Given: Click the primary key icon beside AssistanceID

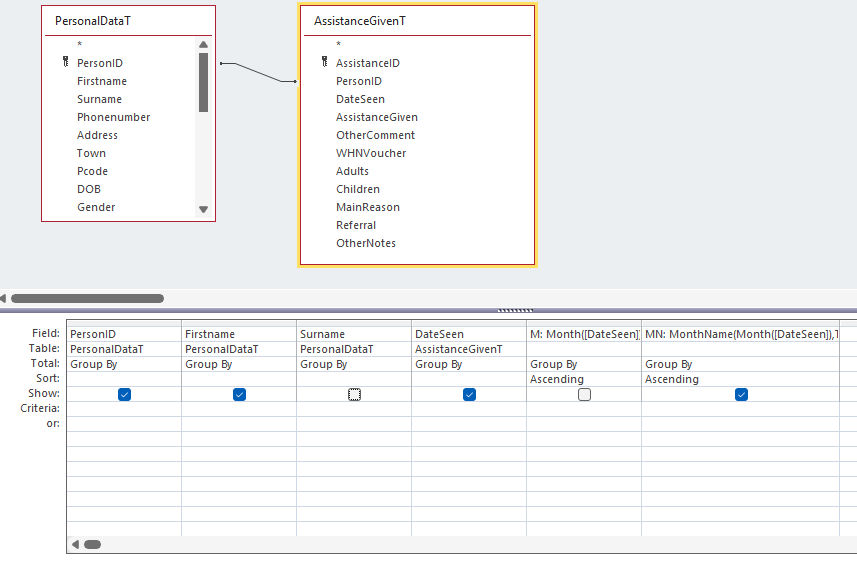Looking at the screenshot, I should point(322,62).
